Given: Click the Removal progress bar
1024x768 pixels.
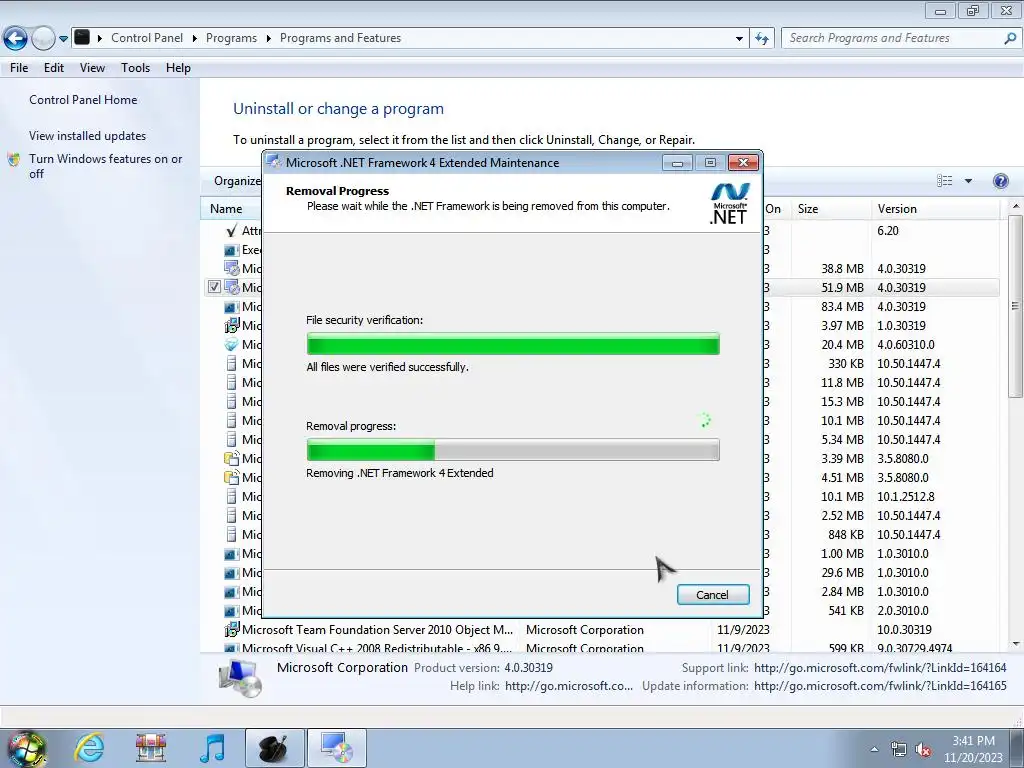Looking at the screenshot, I should 513,450.
